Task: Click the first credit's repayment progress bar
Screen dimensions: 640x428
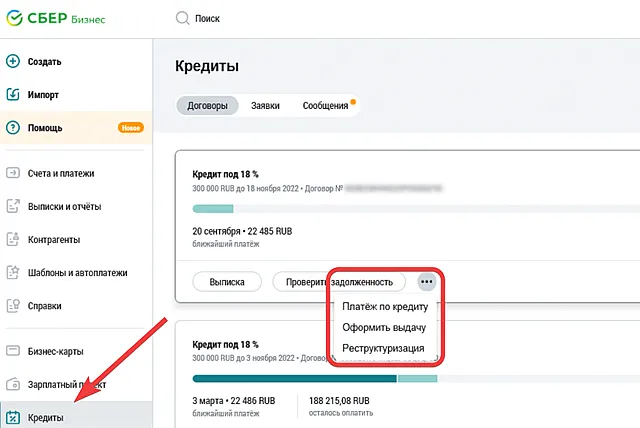Action: coord(416,209)
